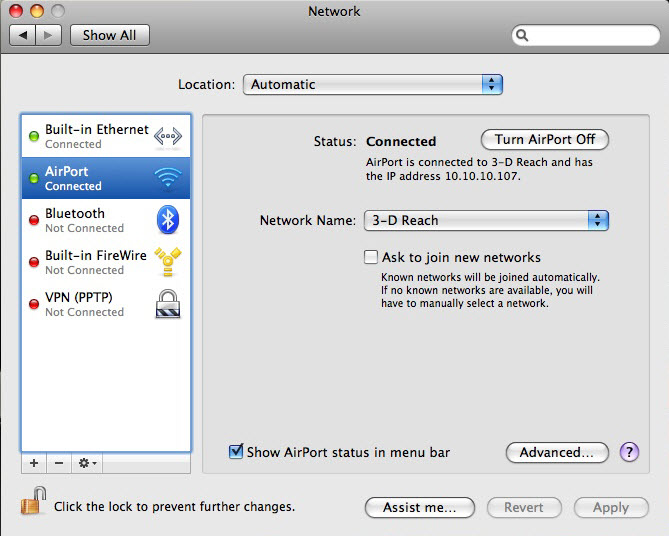Screen dimensions: 669x536
Task: Click in the search field
Action: [586, 35]
